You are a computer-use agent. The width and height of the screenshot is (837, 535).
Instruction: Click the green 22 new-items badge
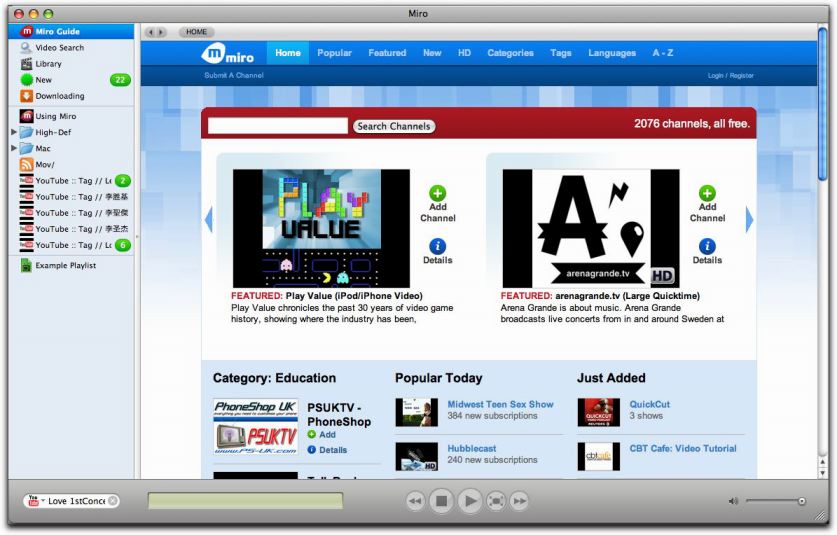120,80
